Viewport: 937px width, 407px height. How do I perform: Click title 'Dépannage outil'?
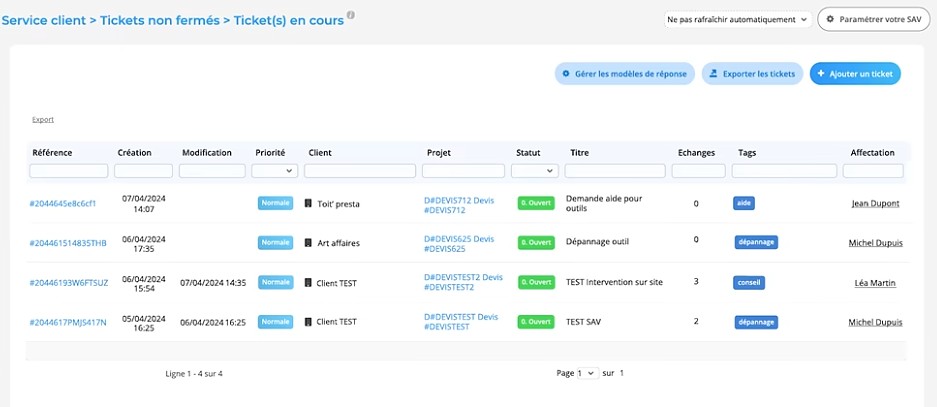[597, 242]
